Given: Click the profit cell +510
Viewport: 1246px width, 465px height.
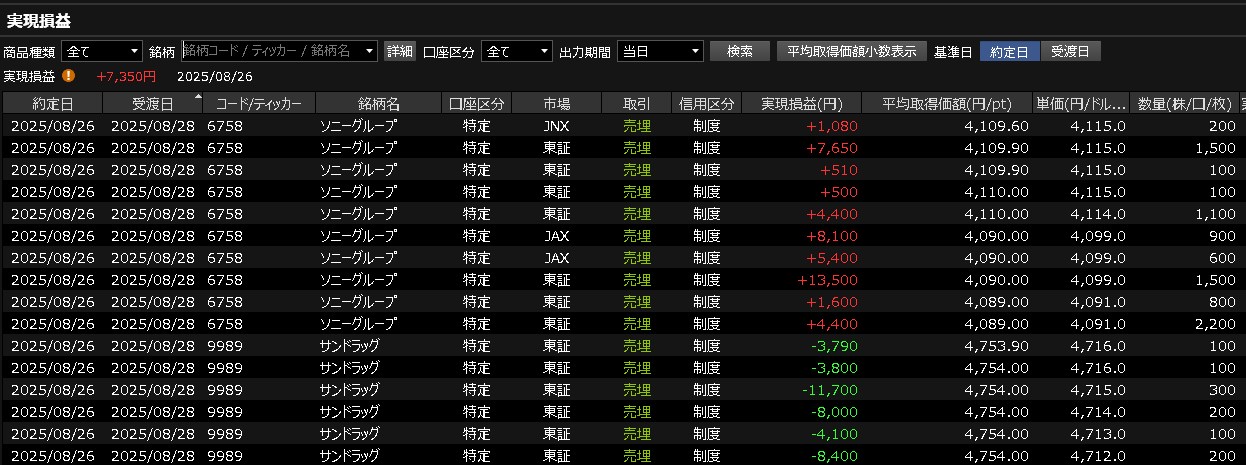Looking at the screenshot, I should pyautogui.click(x=838, y=169).
